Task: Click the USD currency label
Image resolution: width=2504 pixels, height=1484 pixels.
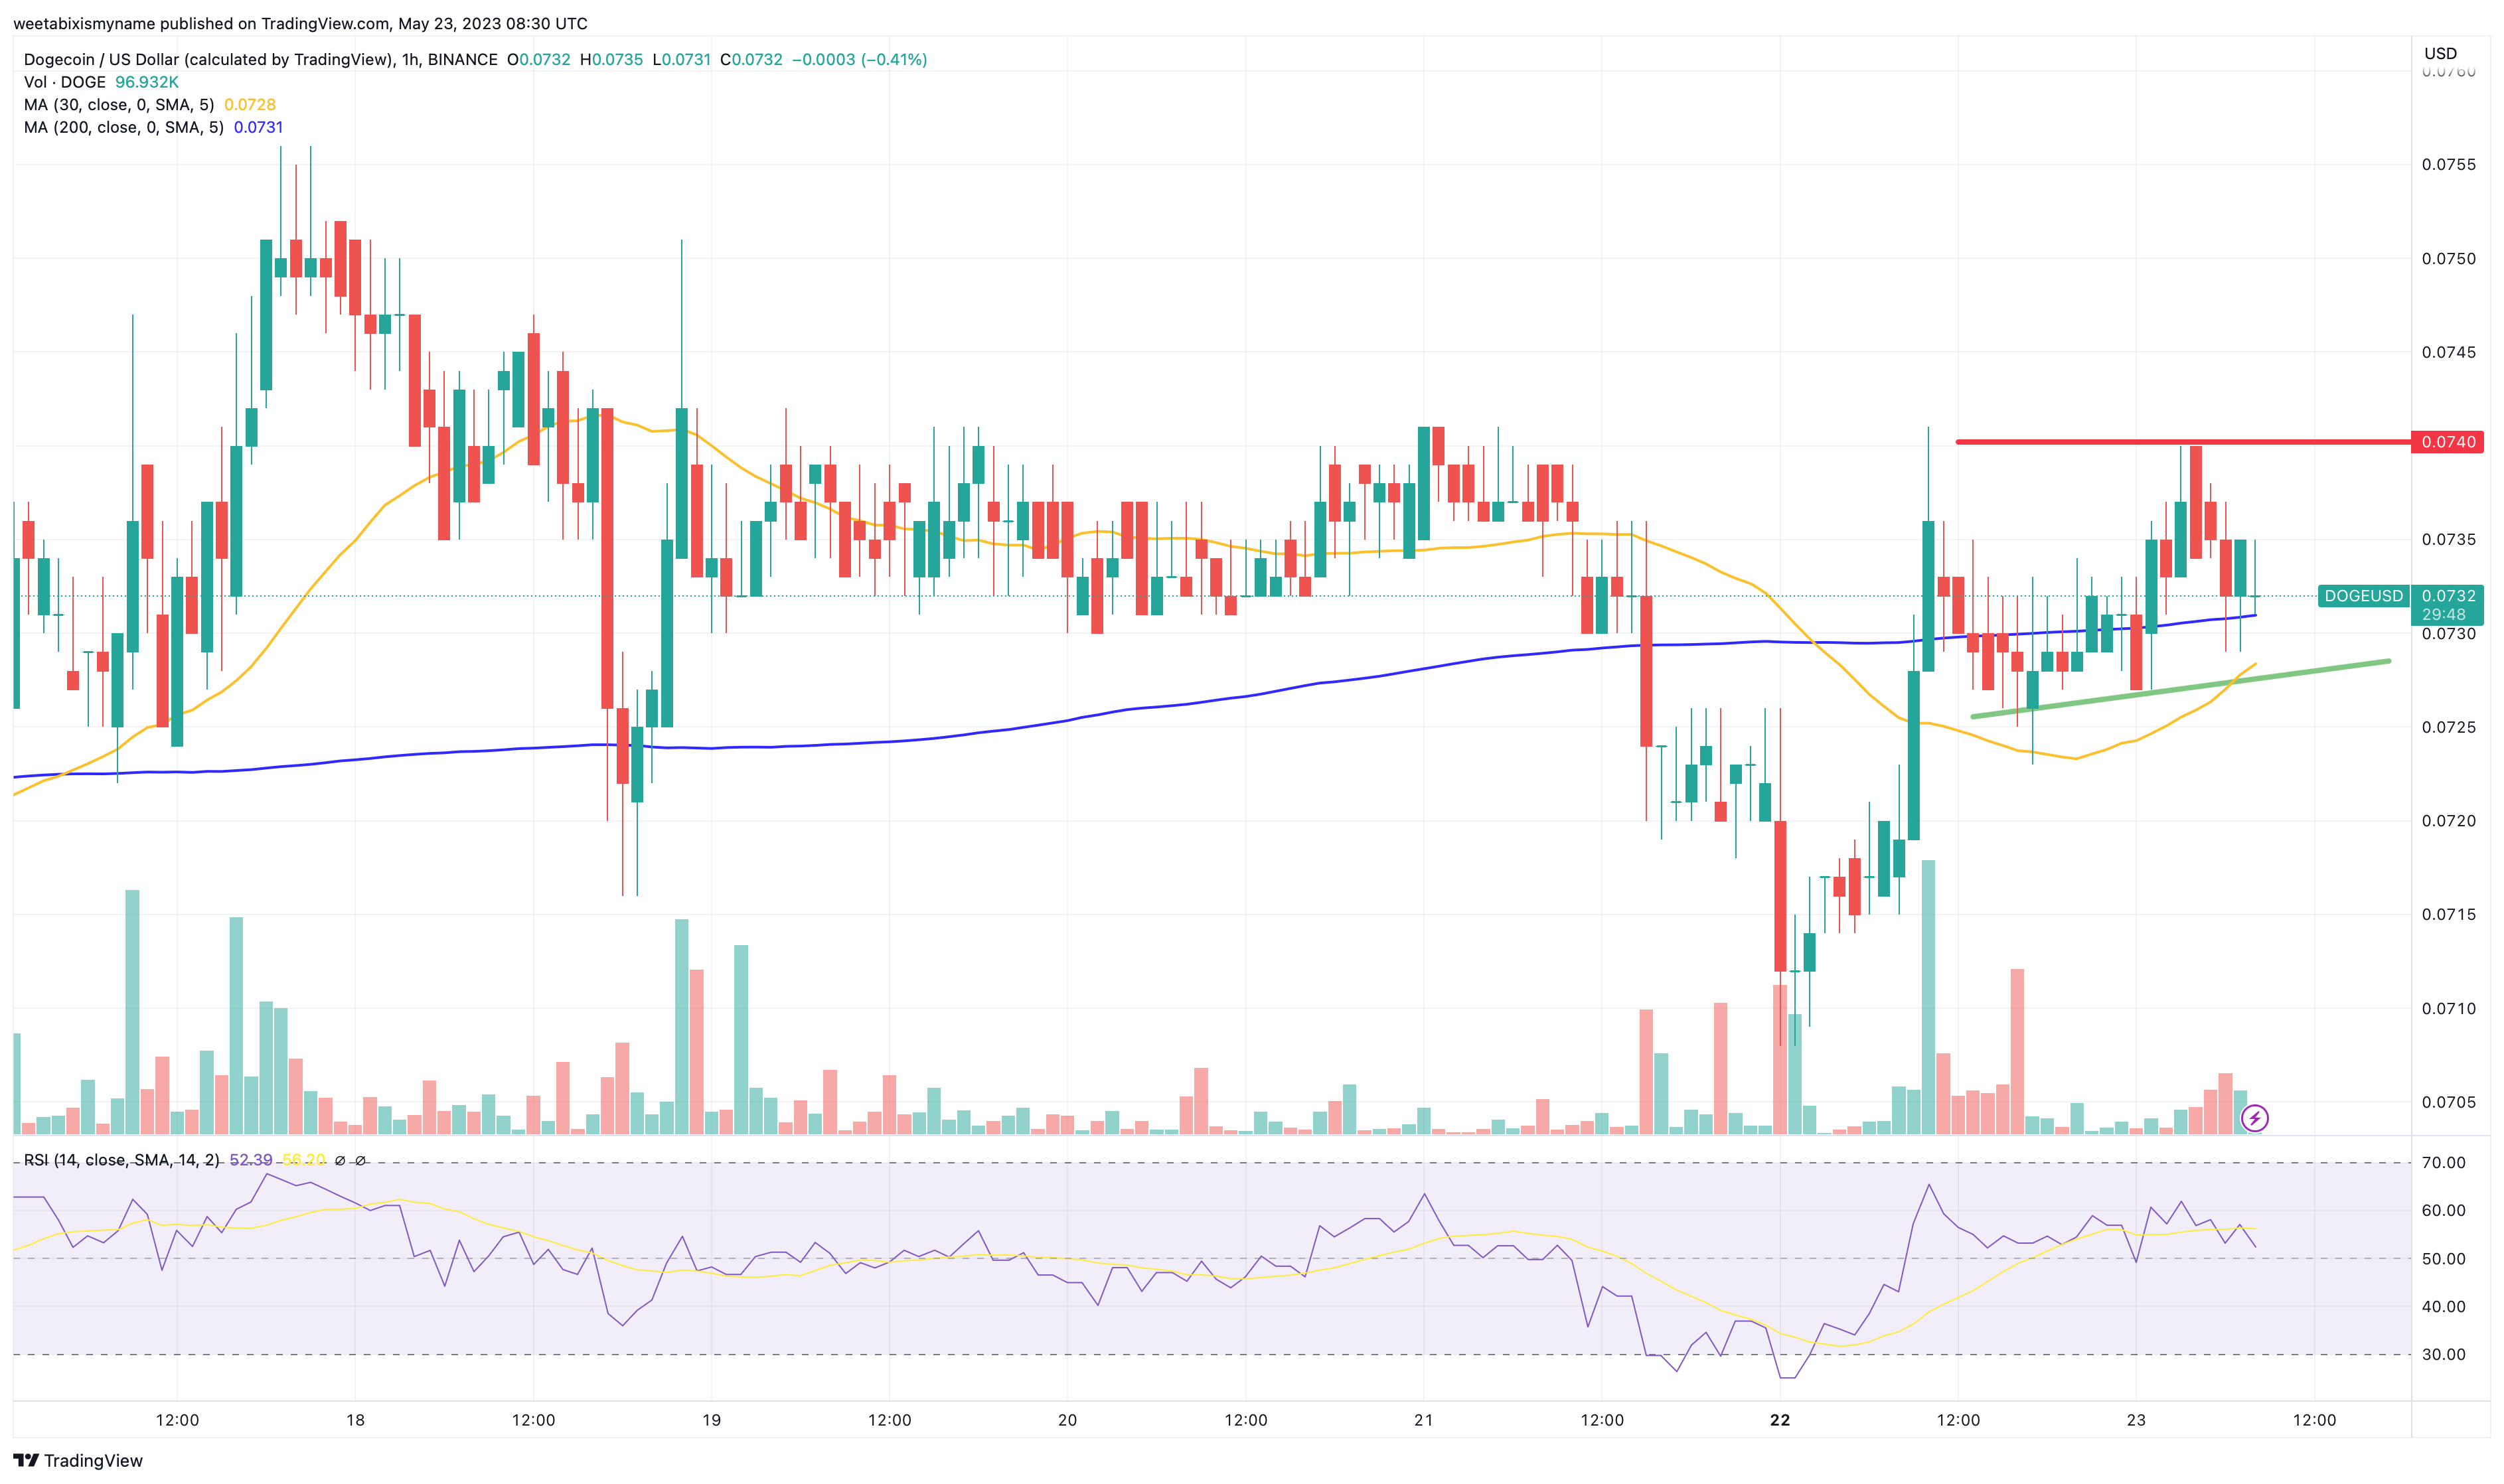Action: tap(2441, 53)
